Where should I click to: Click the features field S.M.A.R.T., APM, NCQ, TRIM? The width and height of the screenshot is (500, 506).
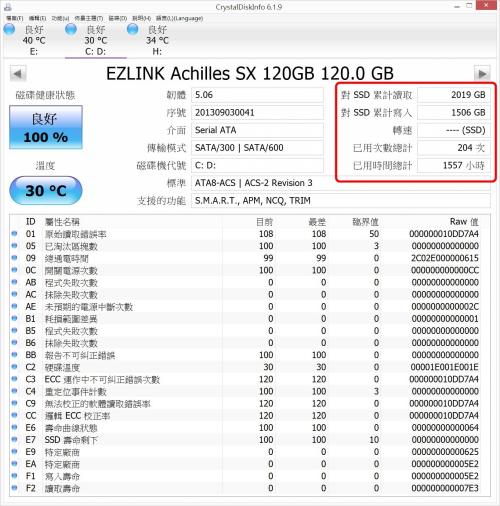click(x=341, y=201)
